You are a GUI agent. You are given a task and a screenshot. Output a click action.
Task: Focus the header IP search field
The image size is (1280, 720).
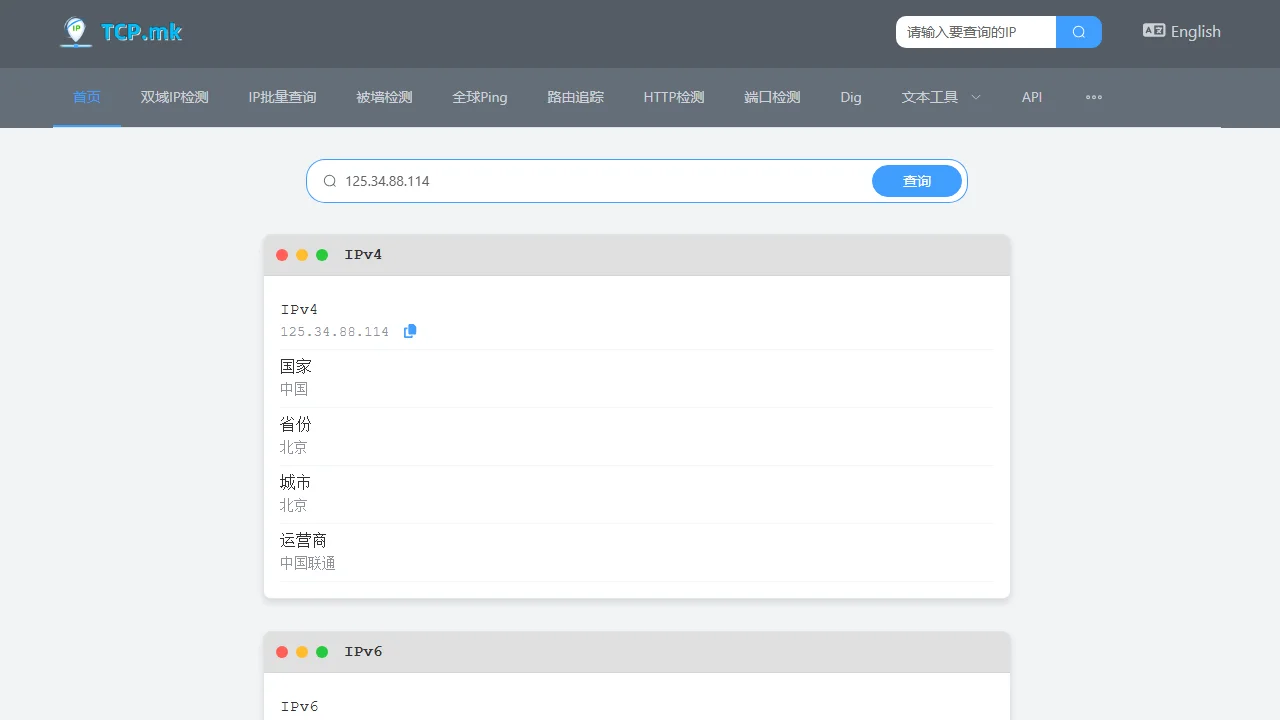pyautogui.click(x=975, y=32)
